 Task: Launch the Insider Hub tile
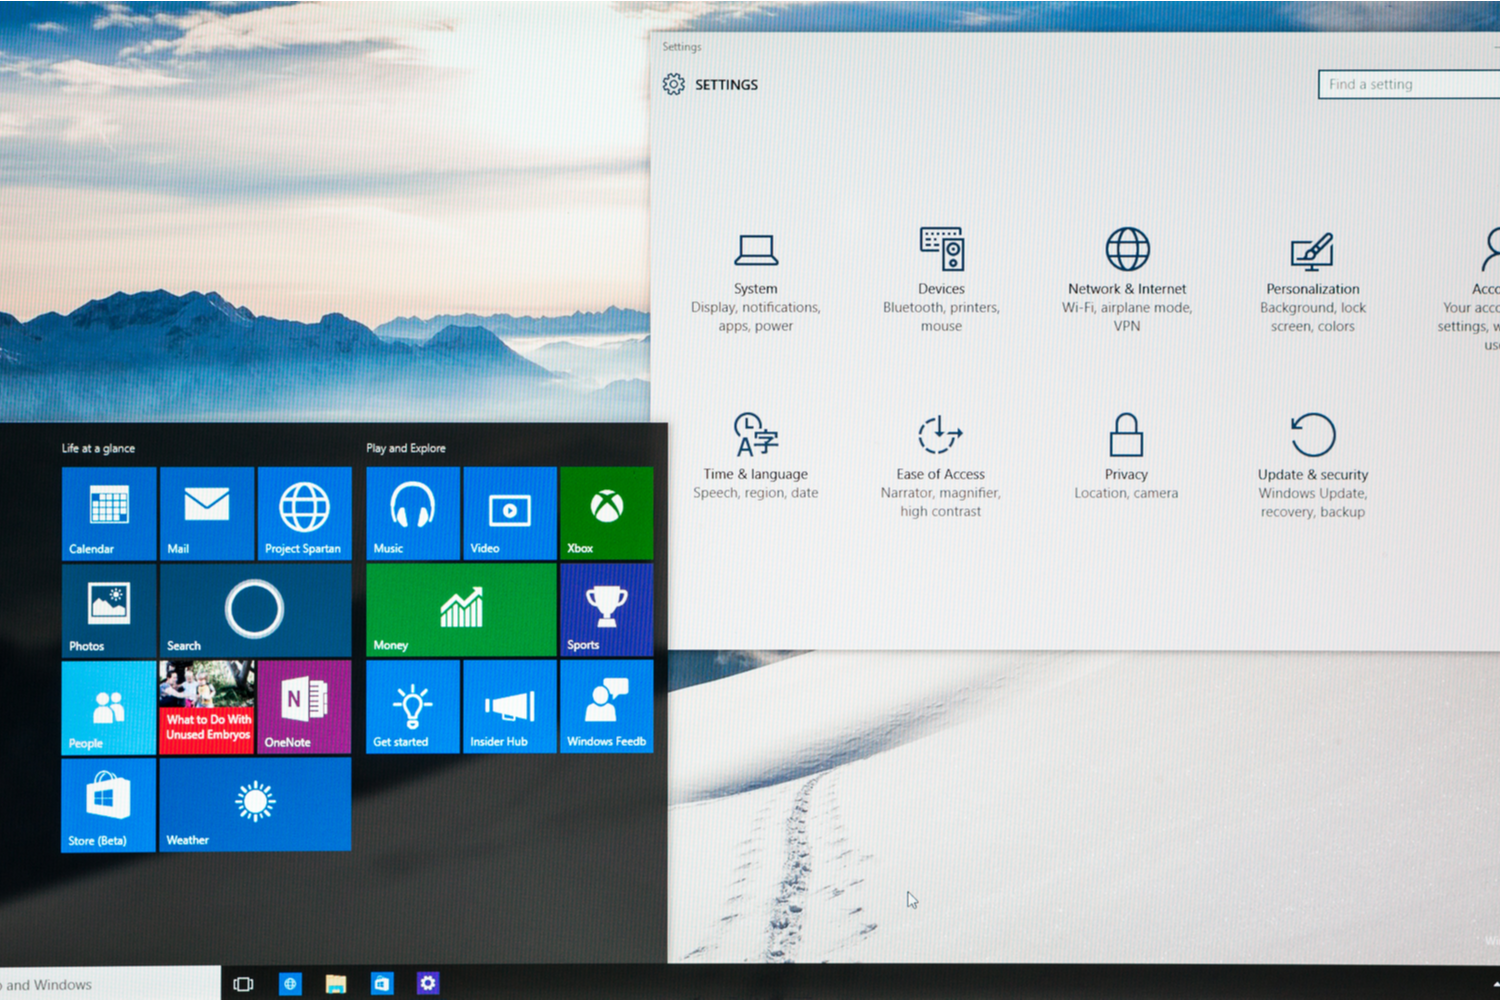click(509, 707)
